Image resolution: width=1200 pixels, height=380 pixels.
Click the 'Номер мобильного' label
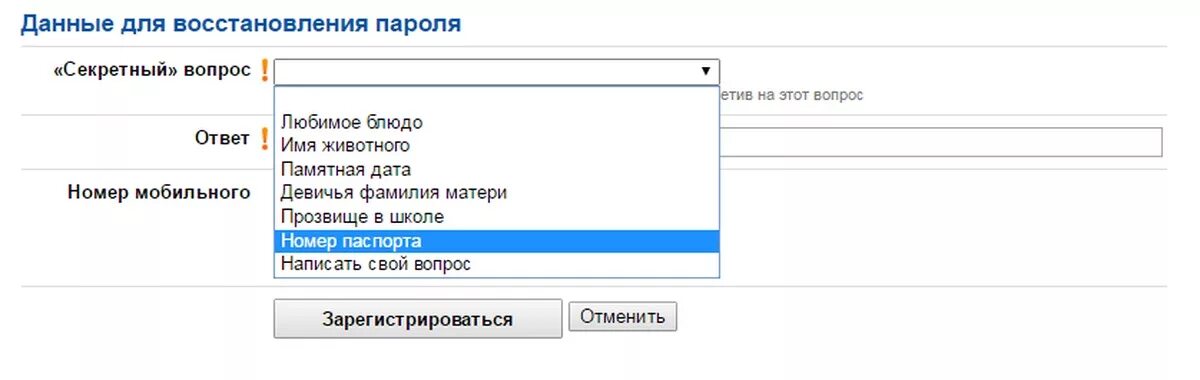[x=159, y=193]
